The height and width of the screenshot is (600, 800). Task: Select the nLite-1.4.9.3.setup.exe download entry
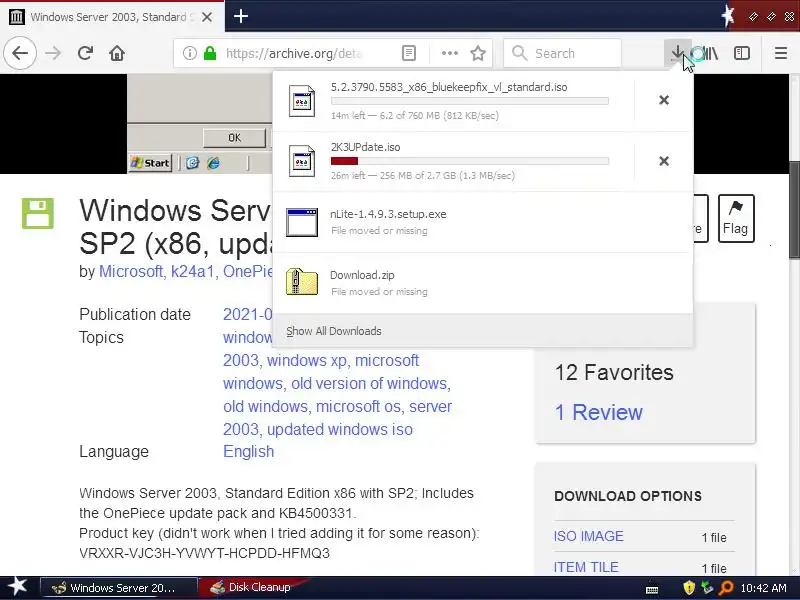[483, 222]
